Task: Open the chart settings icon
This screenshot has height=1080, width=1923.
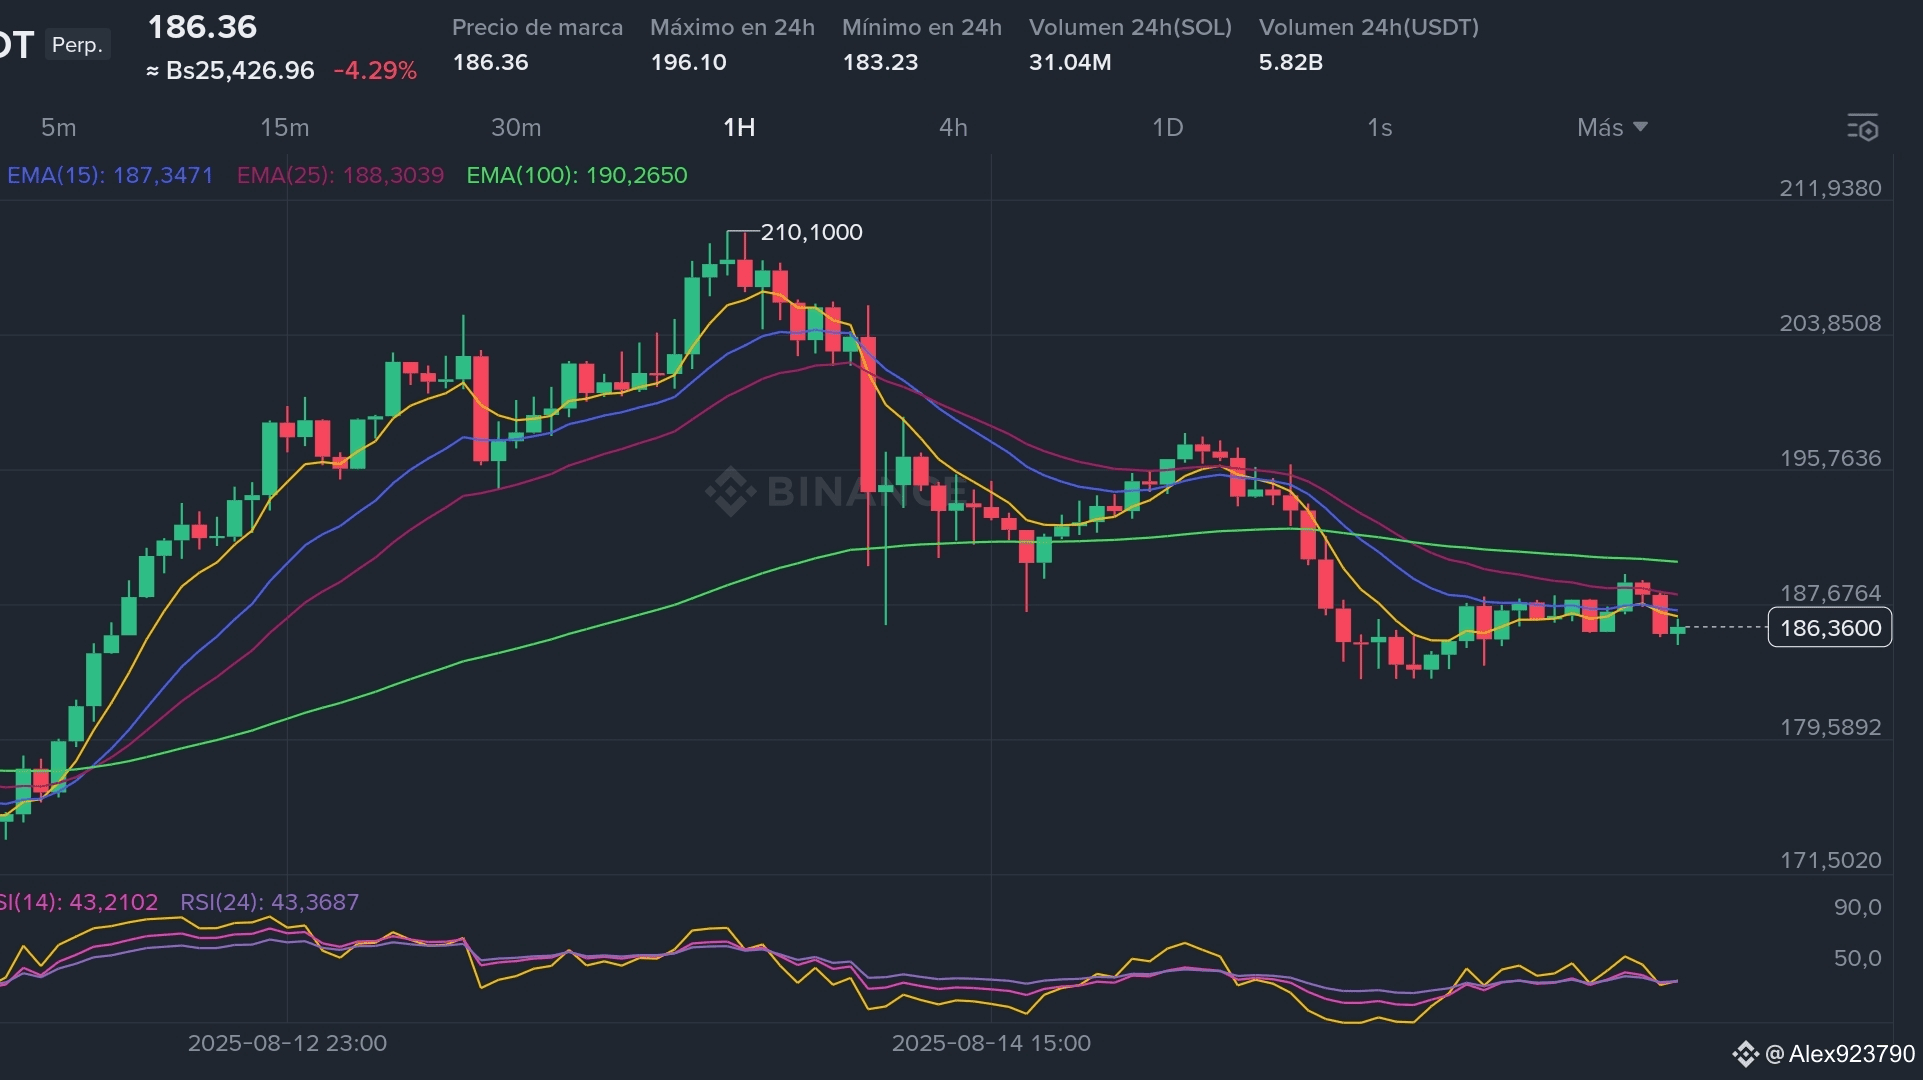Action: click(1862, 128)
